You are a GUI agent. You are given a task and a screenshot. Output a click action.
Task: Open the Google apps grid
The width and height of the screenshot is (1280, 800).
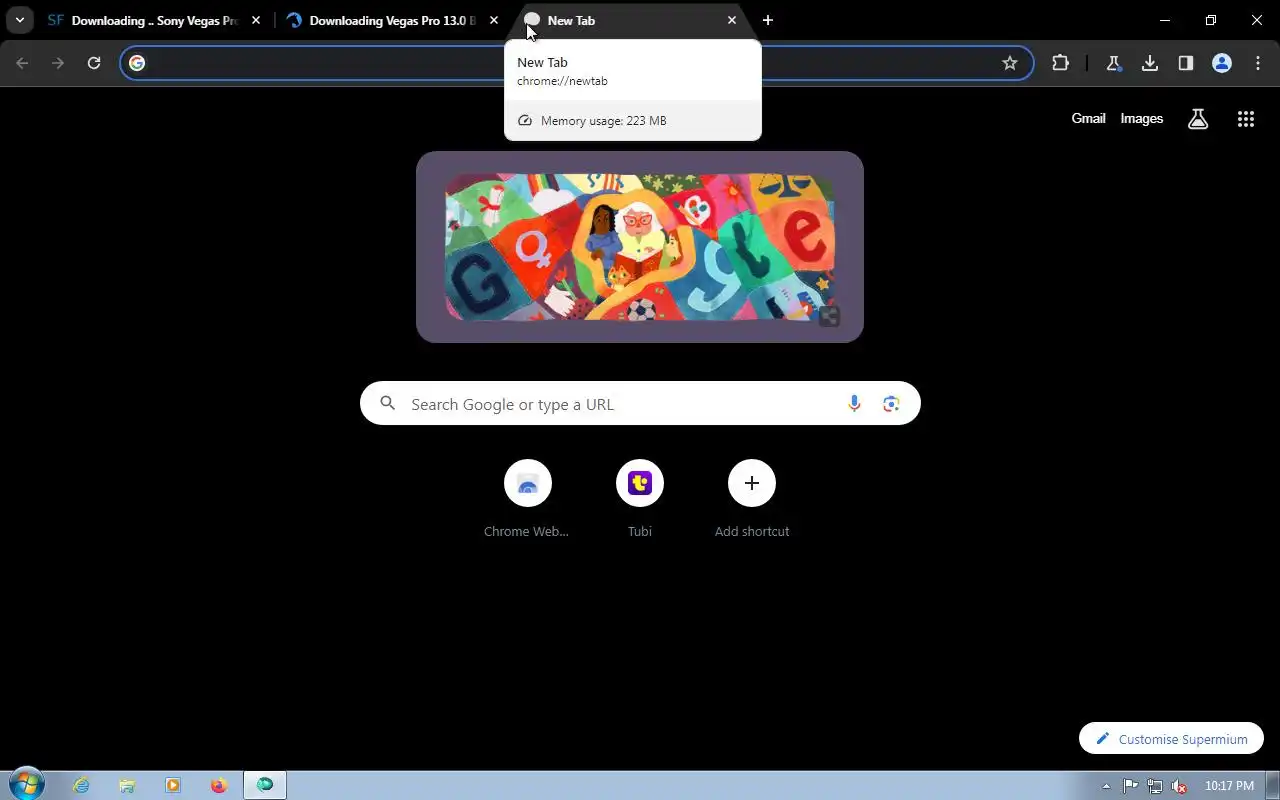1245,119
